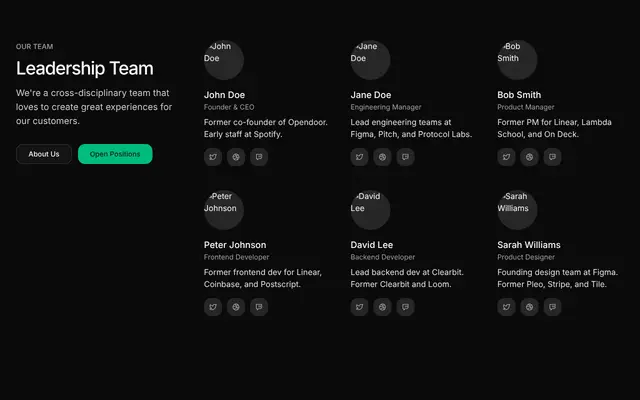Click the Founder & CEO role text
The image size is (640, 400).
(x=229, y=107)
